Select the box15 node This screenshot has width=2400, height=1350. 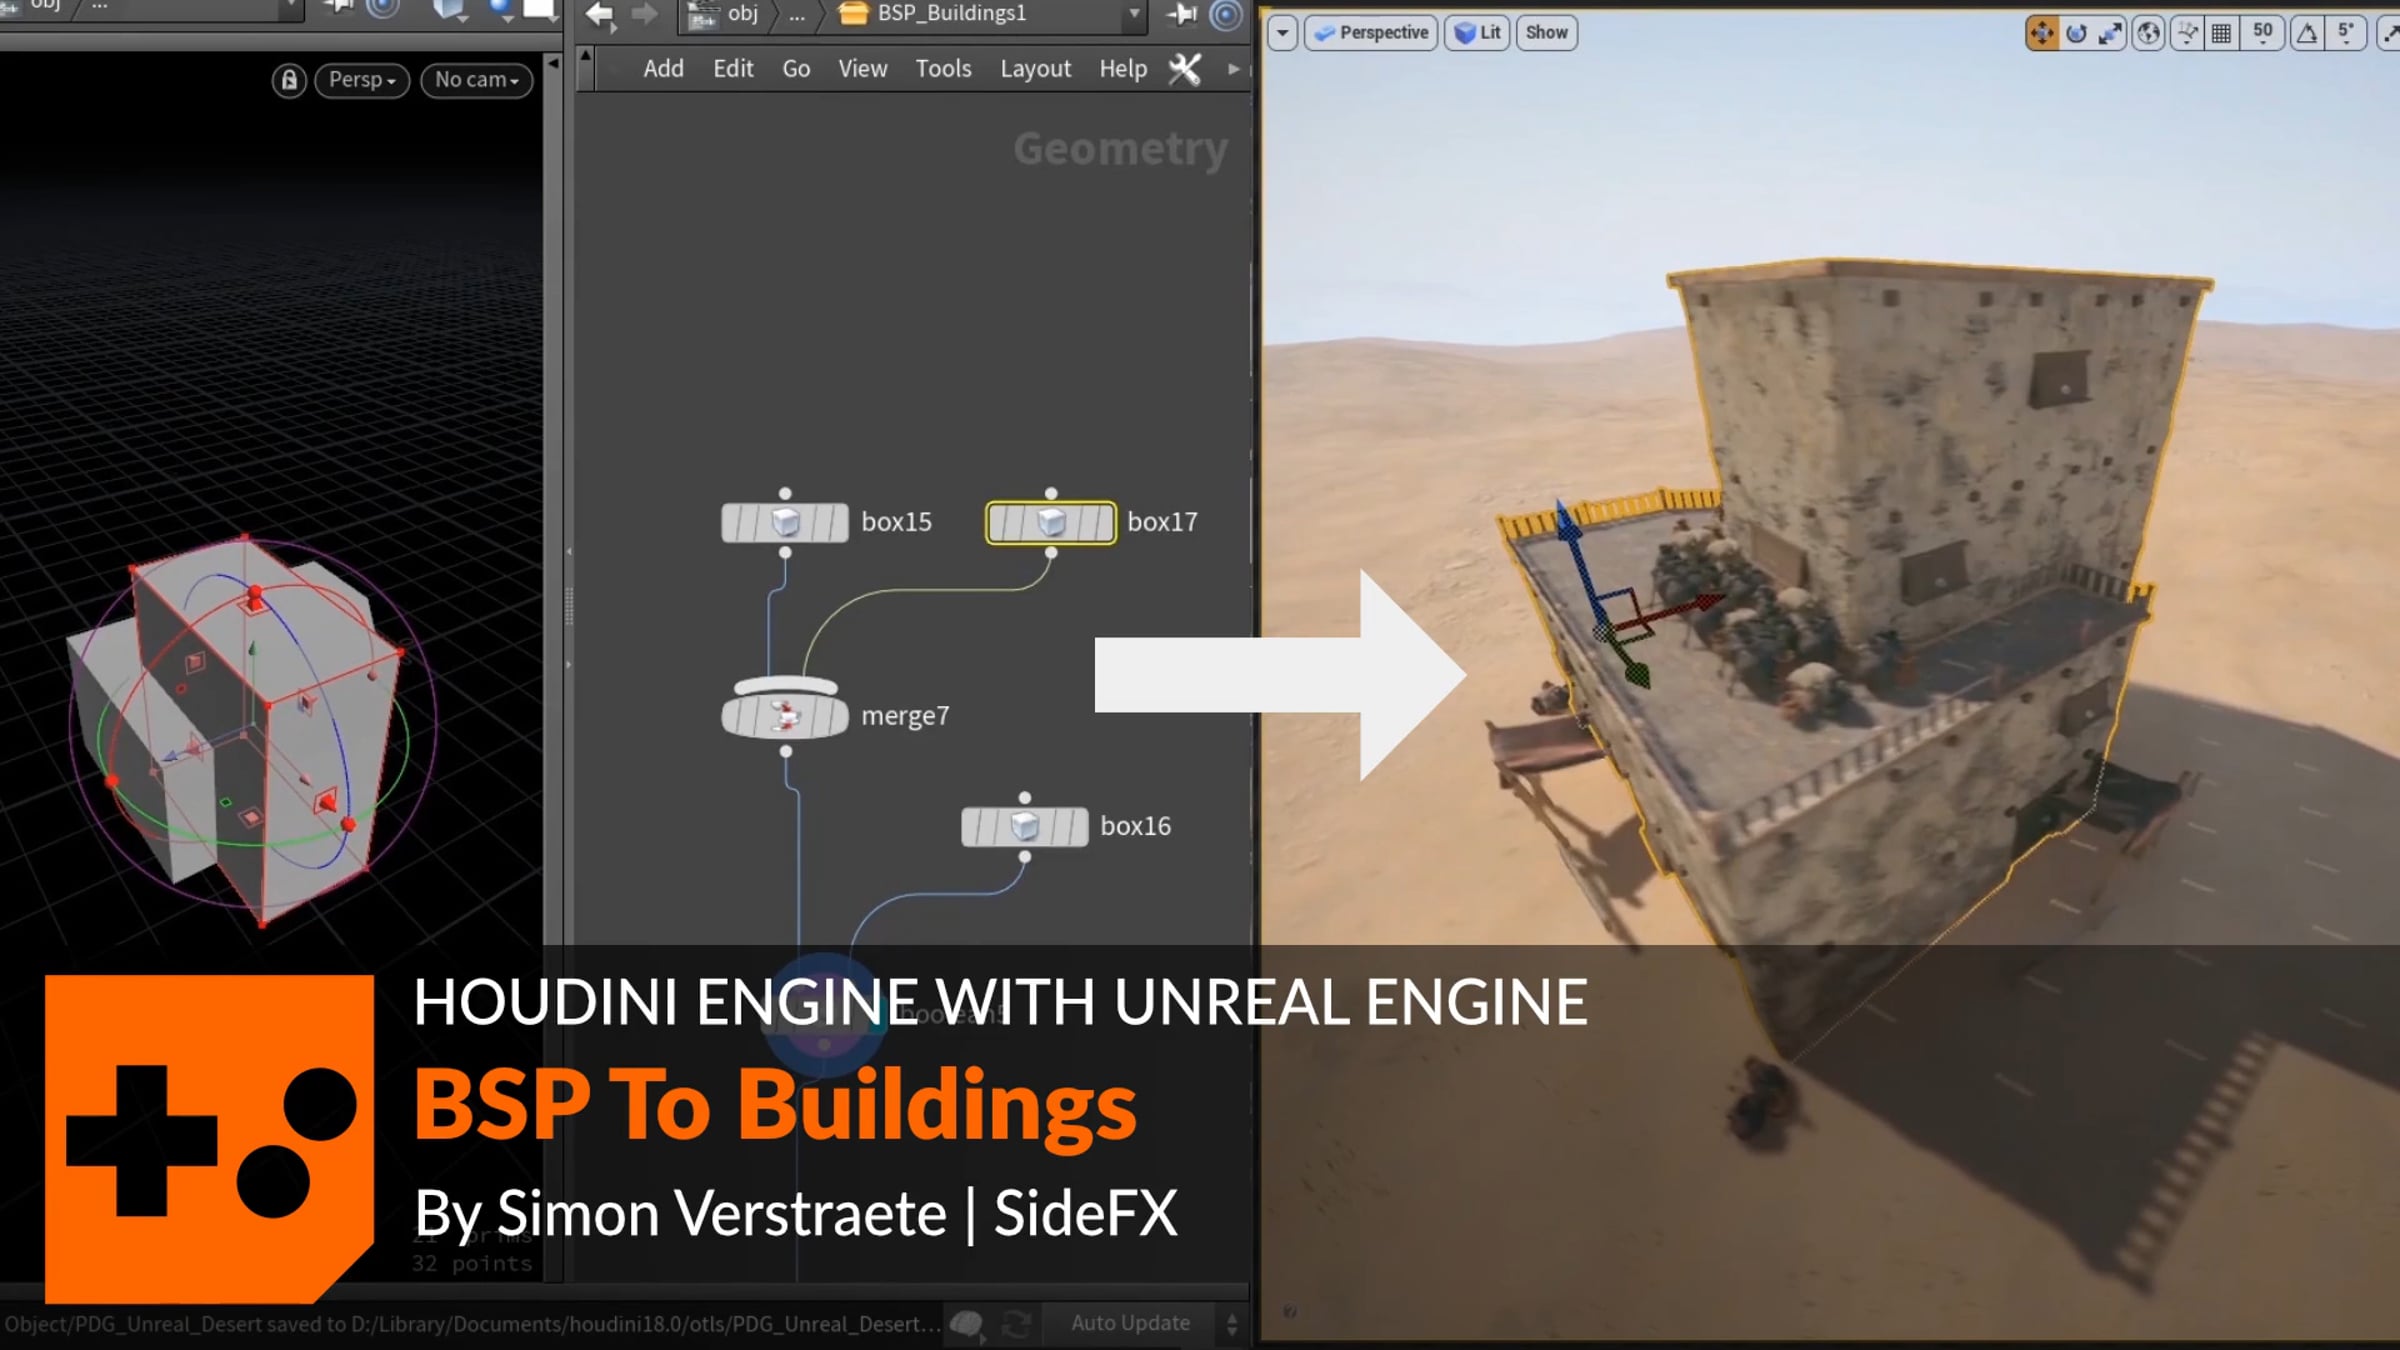(786, 521)
